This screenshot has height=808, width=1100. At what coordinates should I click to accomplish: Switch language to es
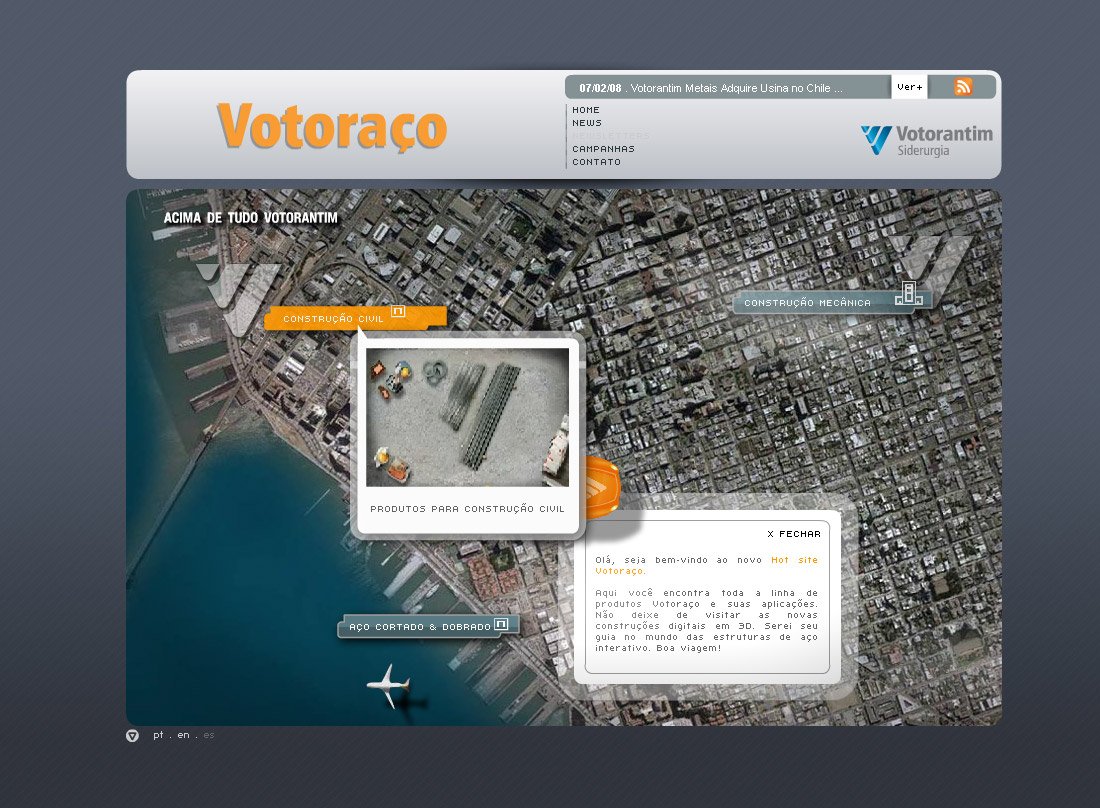pyautogui.click(x=208, y=735)
